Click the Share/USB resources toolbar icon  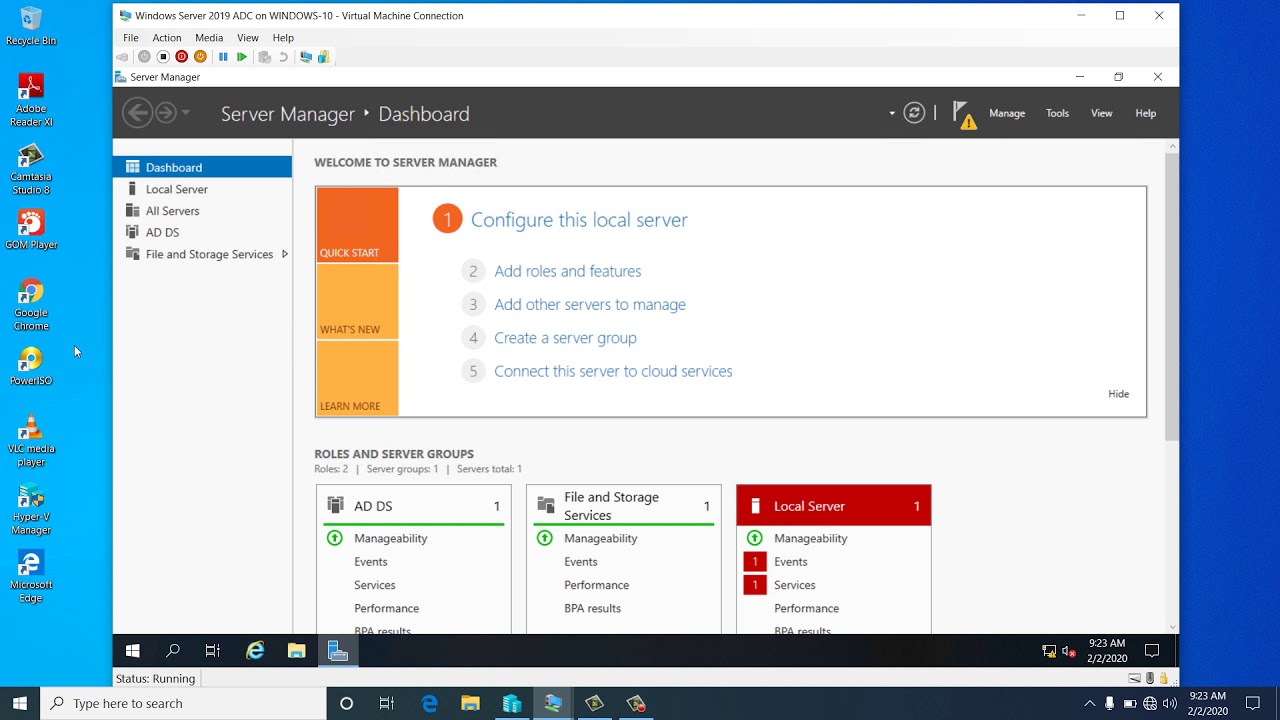click(324, 57)
